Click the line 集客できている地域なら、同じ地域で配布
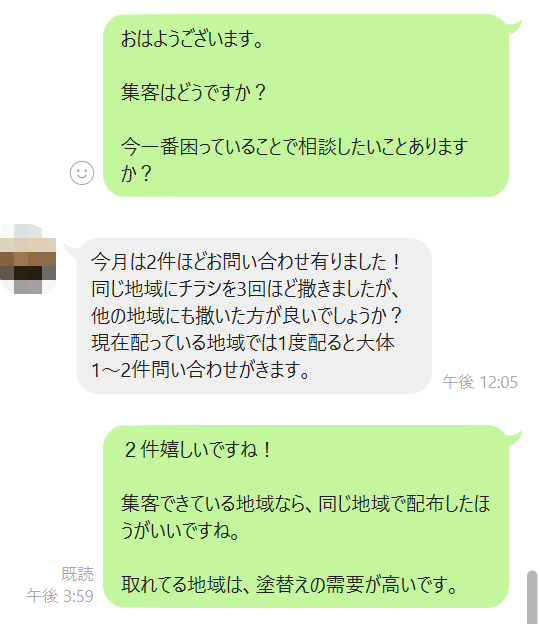 click(305, 503)
